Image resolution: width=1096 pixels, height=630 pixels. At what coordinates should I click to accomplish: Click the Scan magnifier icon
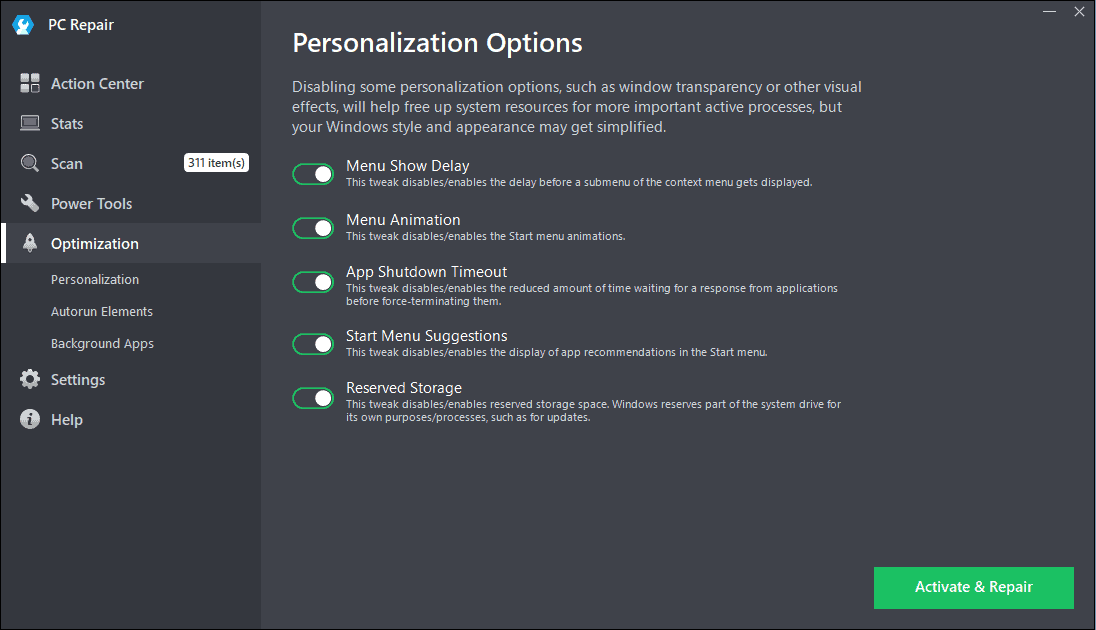click(x=29, y=164)
